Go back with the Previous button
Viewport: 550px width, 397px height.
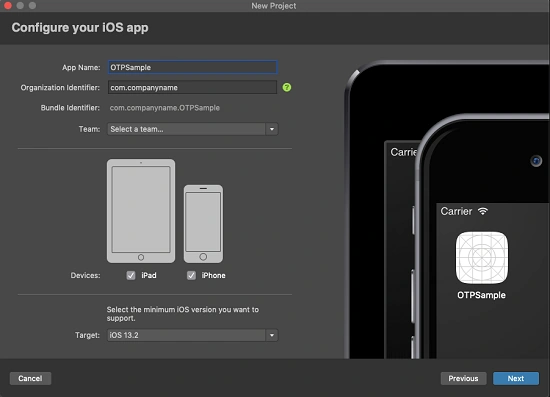tap(463, 378)
